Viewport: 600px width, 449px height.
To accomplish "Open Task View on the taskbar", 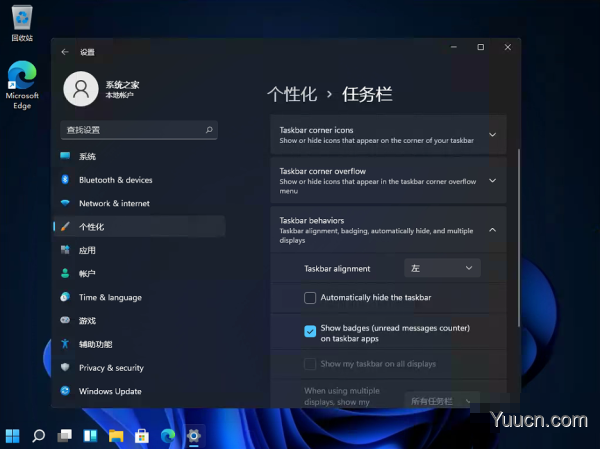I will pyautogui.click(x=64, y=436).
